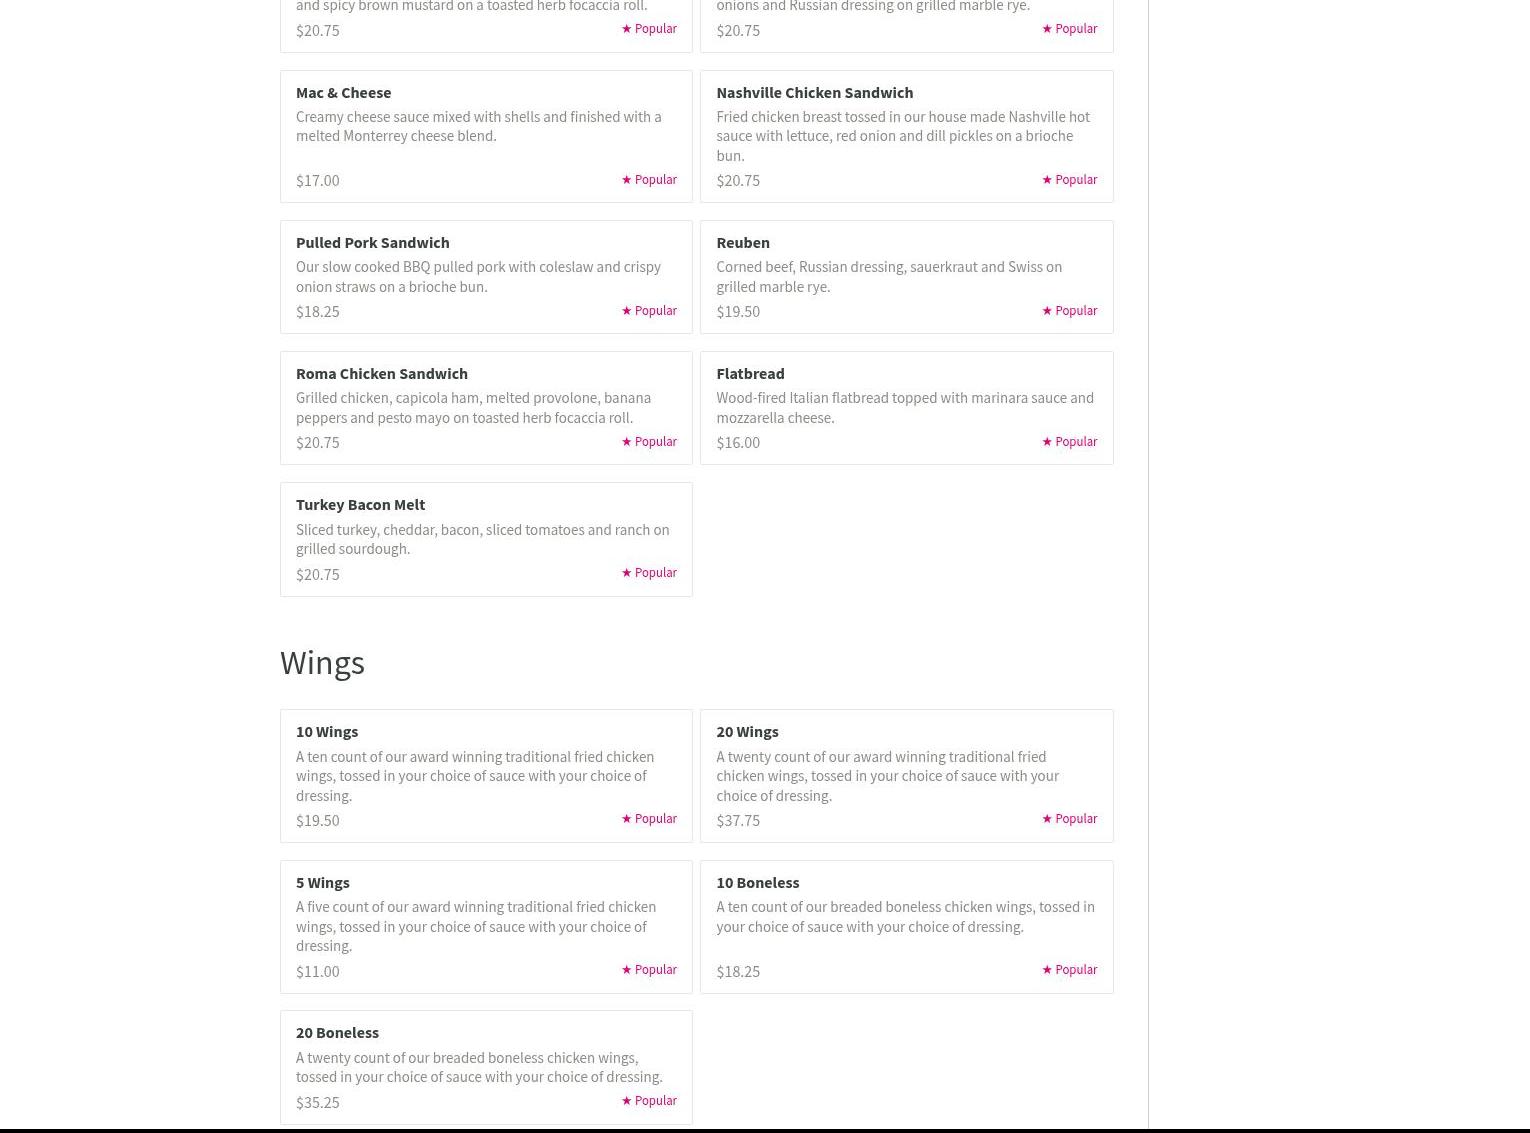Open the 10 Boneless wings item
The image size is (1530, 1133).
tap(757, 882)
